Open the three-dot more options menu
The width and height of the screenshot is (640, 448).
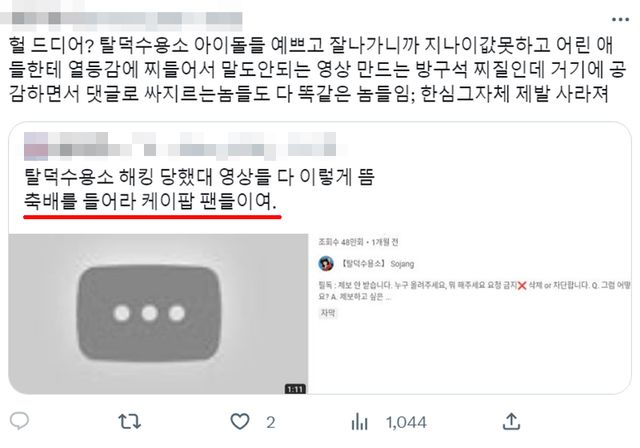pos(620,19)
